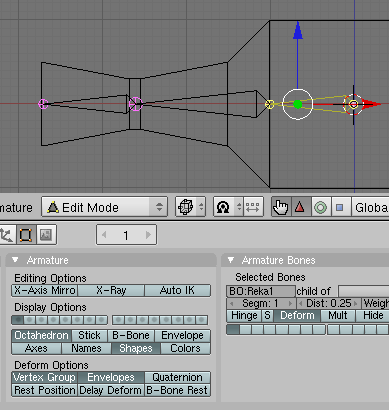The width and height of the screenshot is (389, 410).
Task: Select B-Bone drawing type
Action: coord(131,335)
